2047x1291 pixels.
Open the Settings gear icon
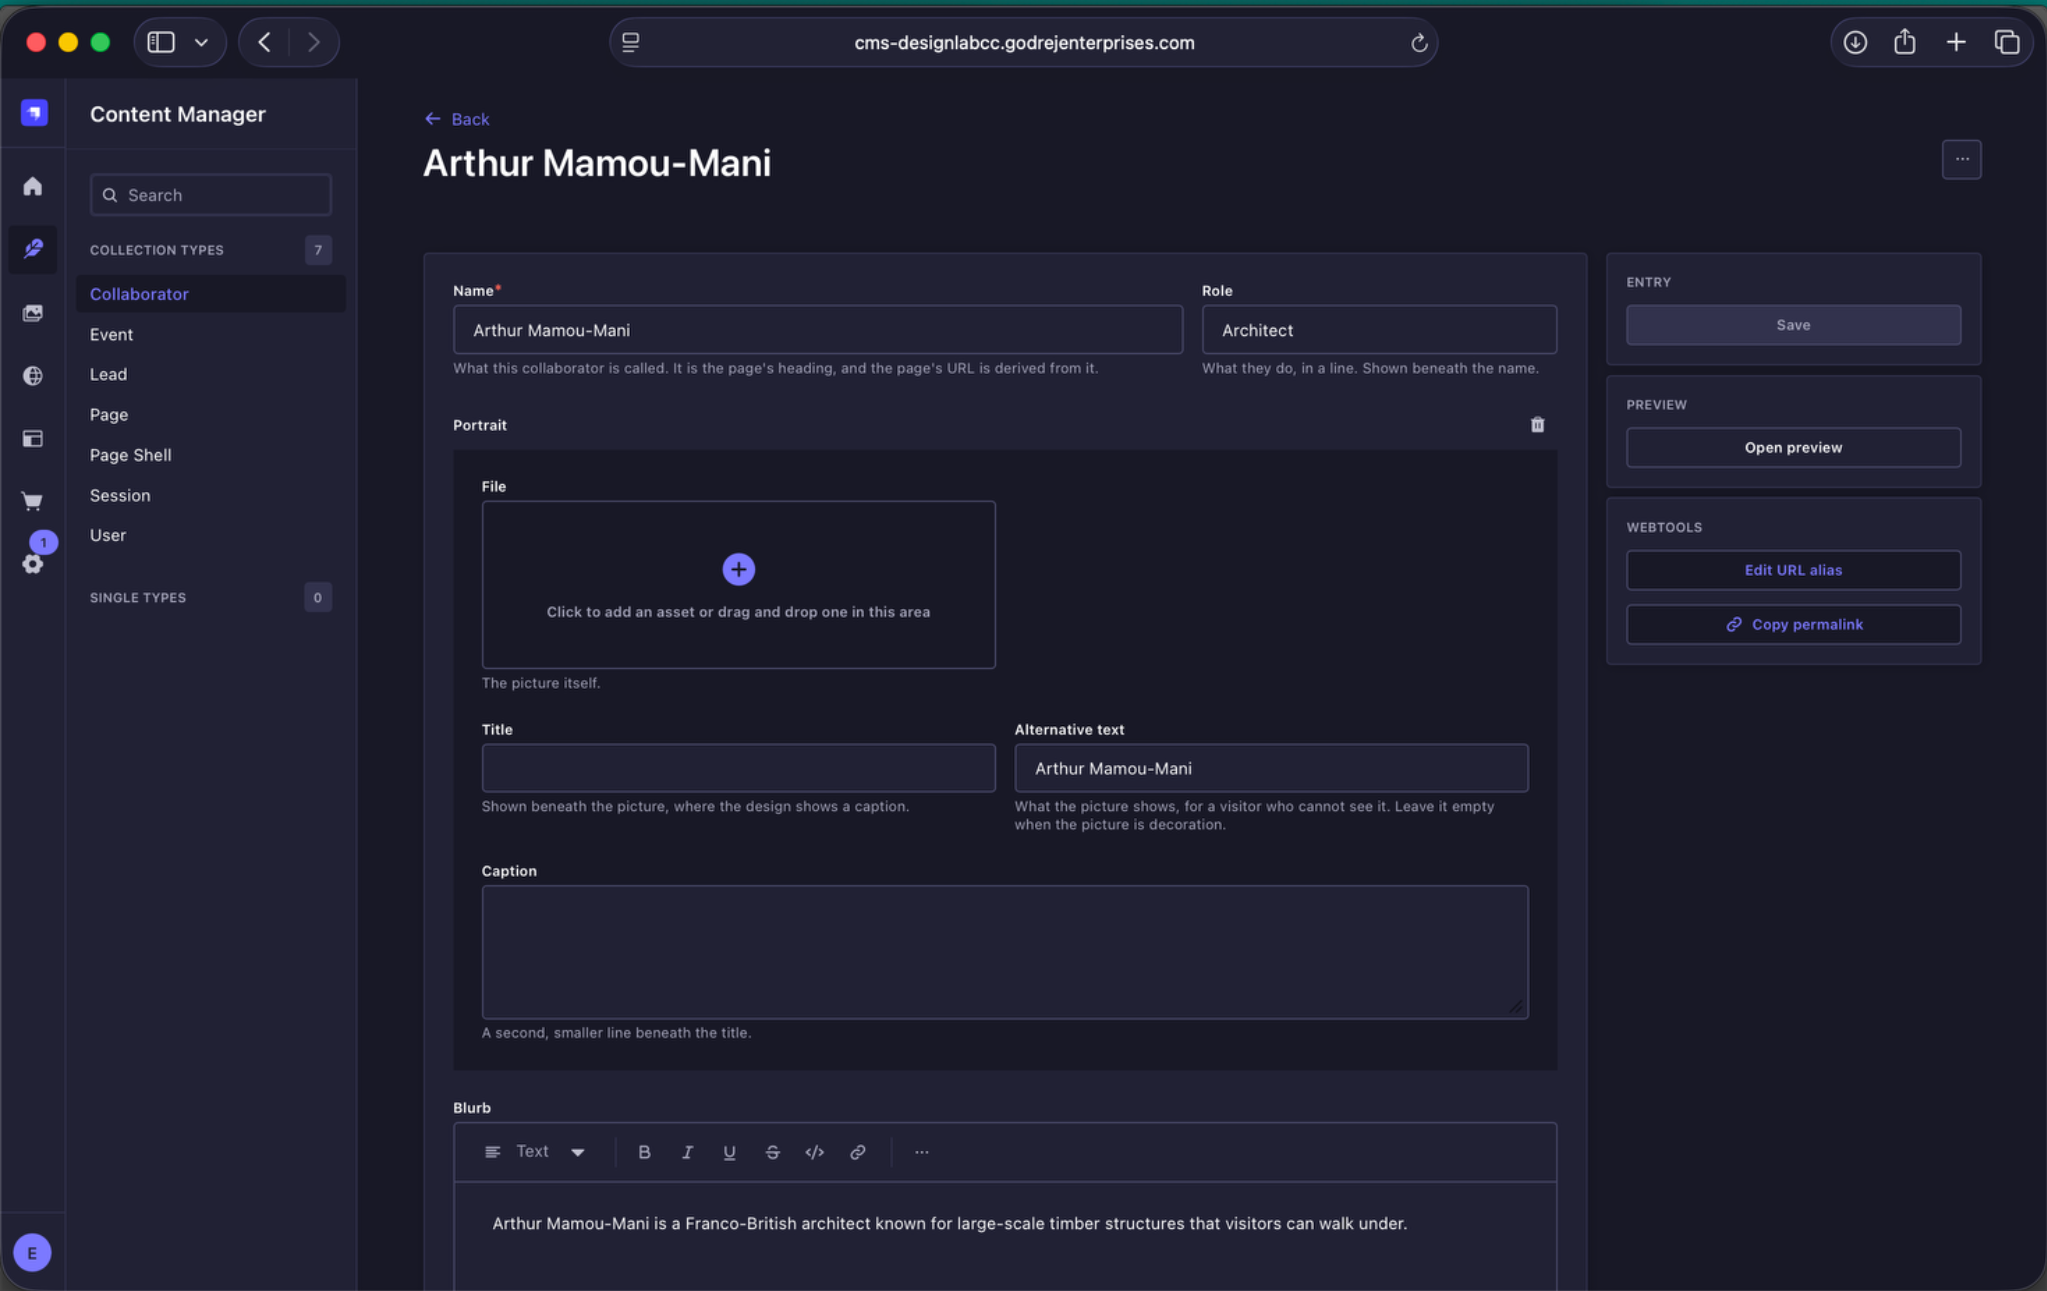(x=33, y=564)
